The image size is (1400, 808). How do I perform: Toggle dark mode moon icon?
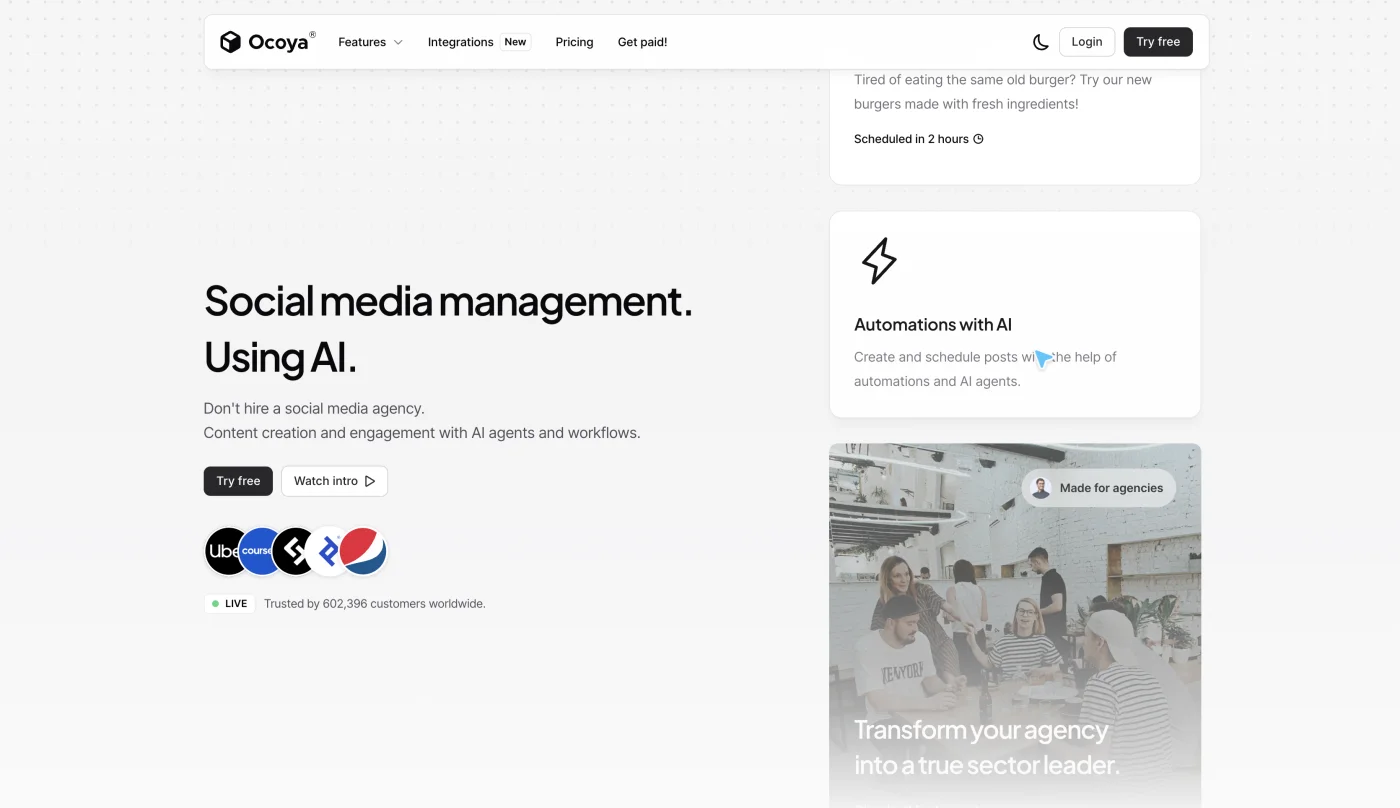click(1041, 42)
